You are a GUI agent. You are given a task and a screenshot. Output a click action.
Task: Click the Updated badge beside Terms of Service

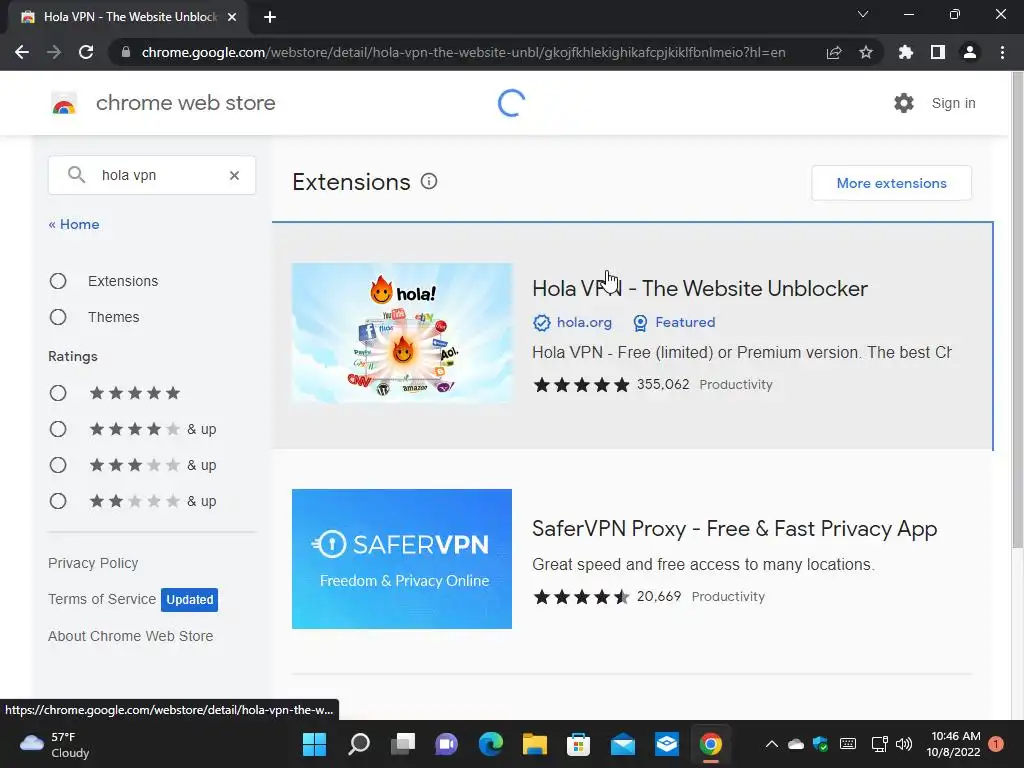pyautogui.click(x=189, y=600)
